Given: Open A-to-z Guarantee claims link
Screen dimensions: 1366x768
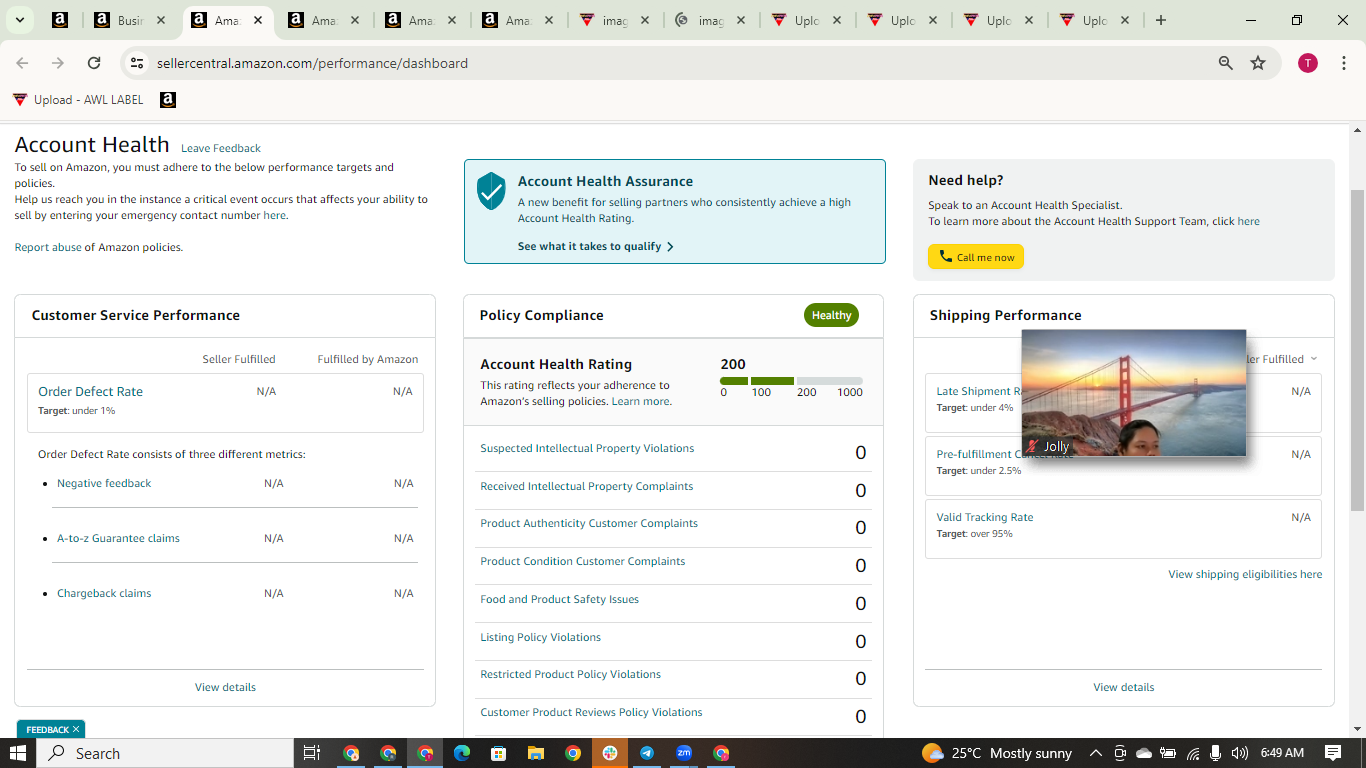Looking at the screenshot, I should (118, 538).
